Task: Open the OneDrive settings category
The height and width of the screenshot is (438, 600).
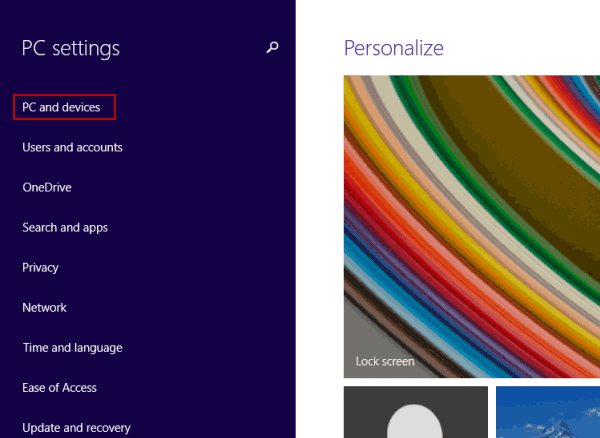Action: pos(47,187)
